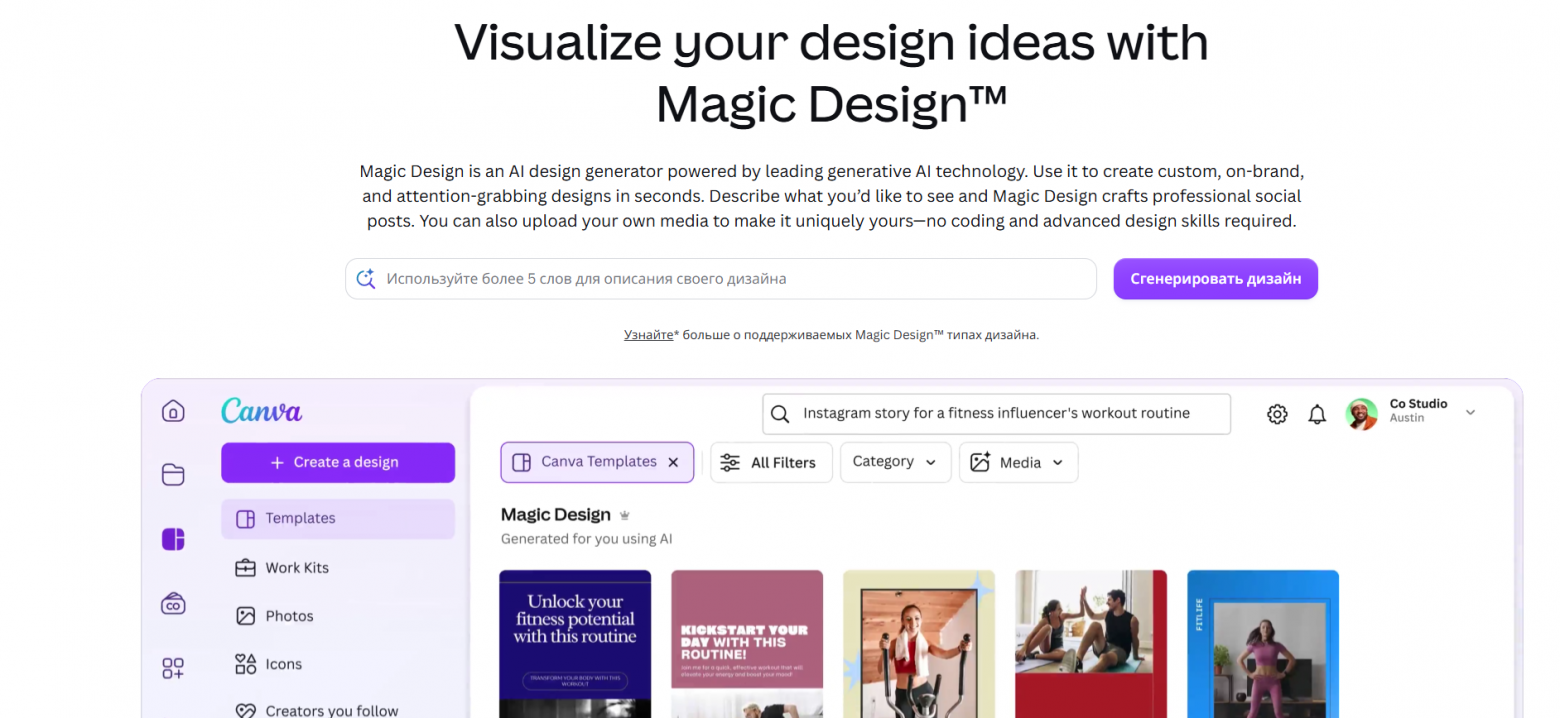This screenshot has height=718, width=1560.
Task: Expand the Media dropdown
Action: click(x=1057, y=463)
